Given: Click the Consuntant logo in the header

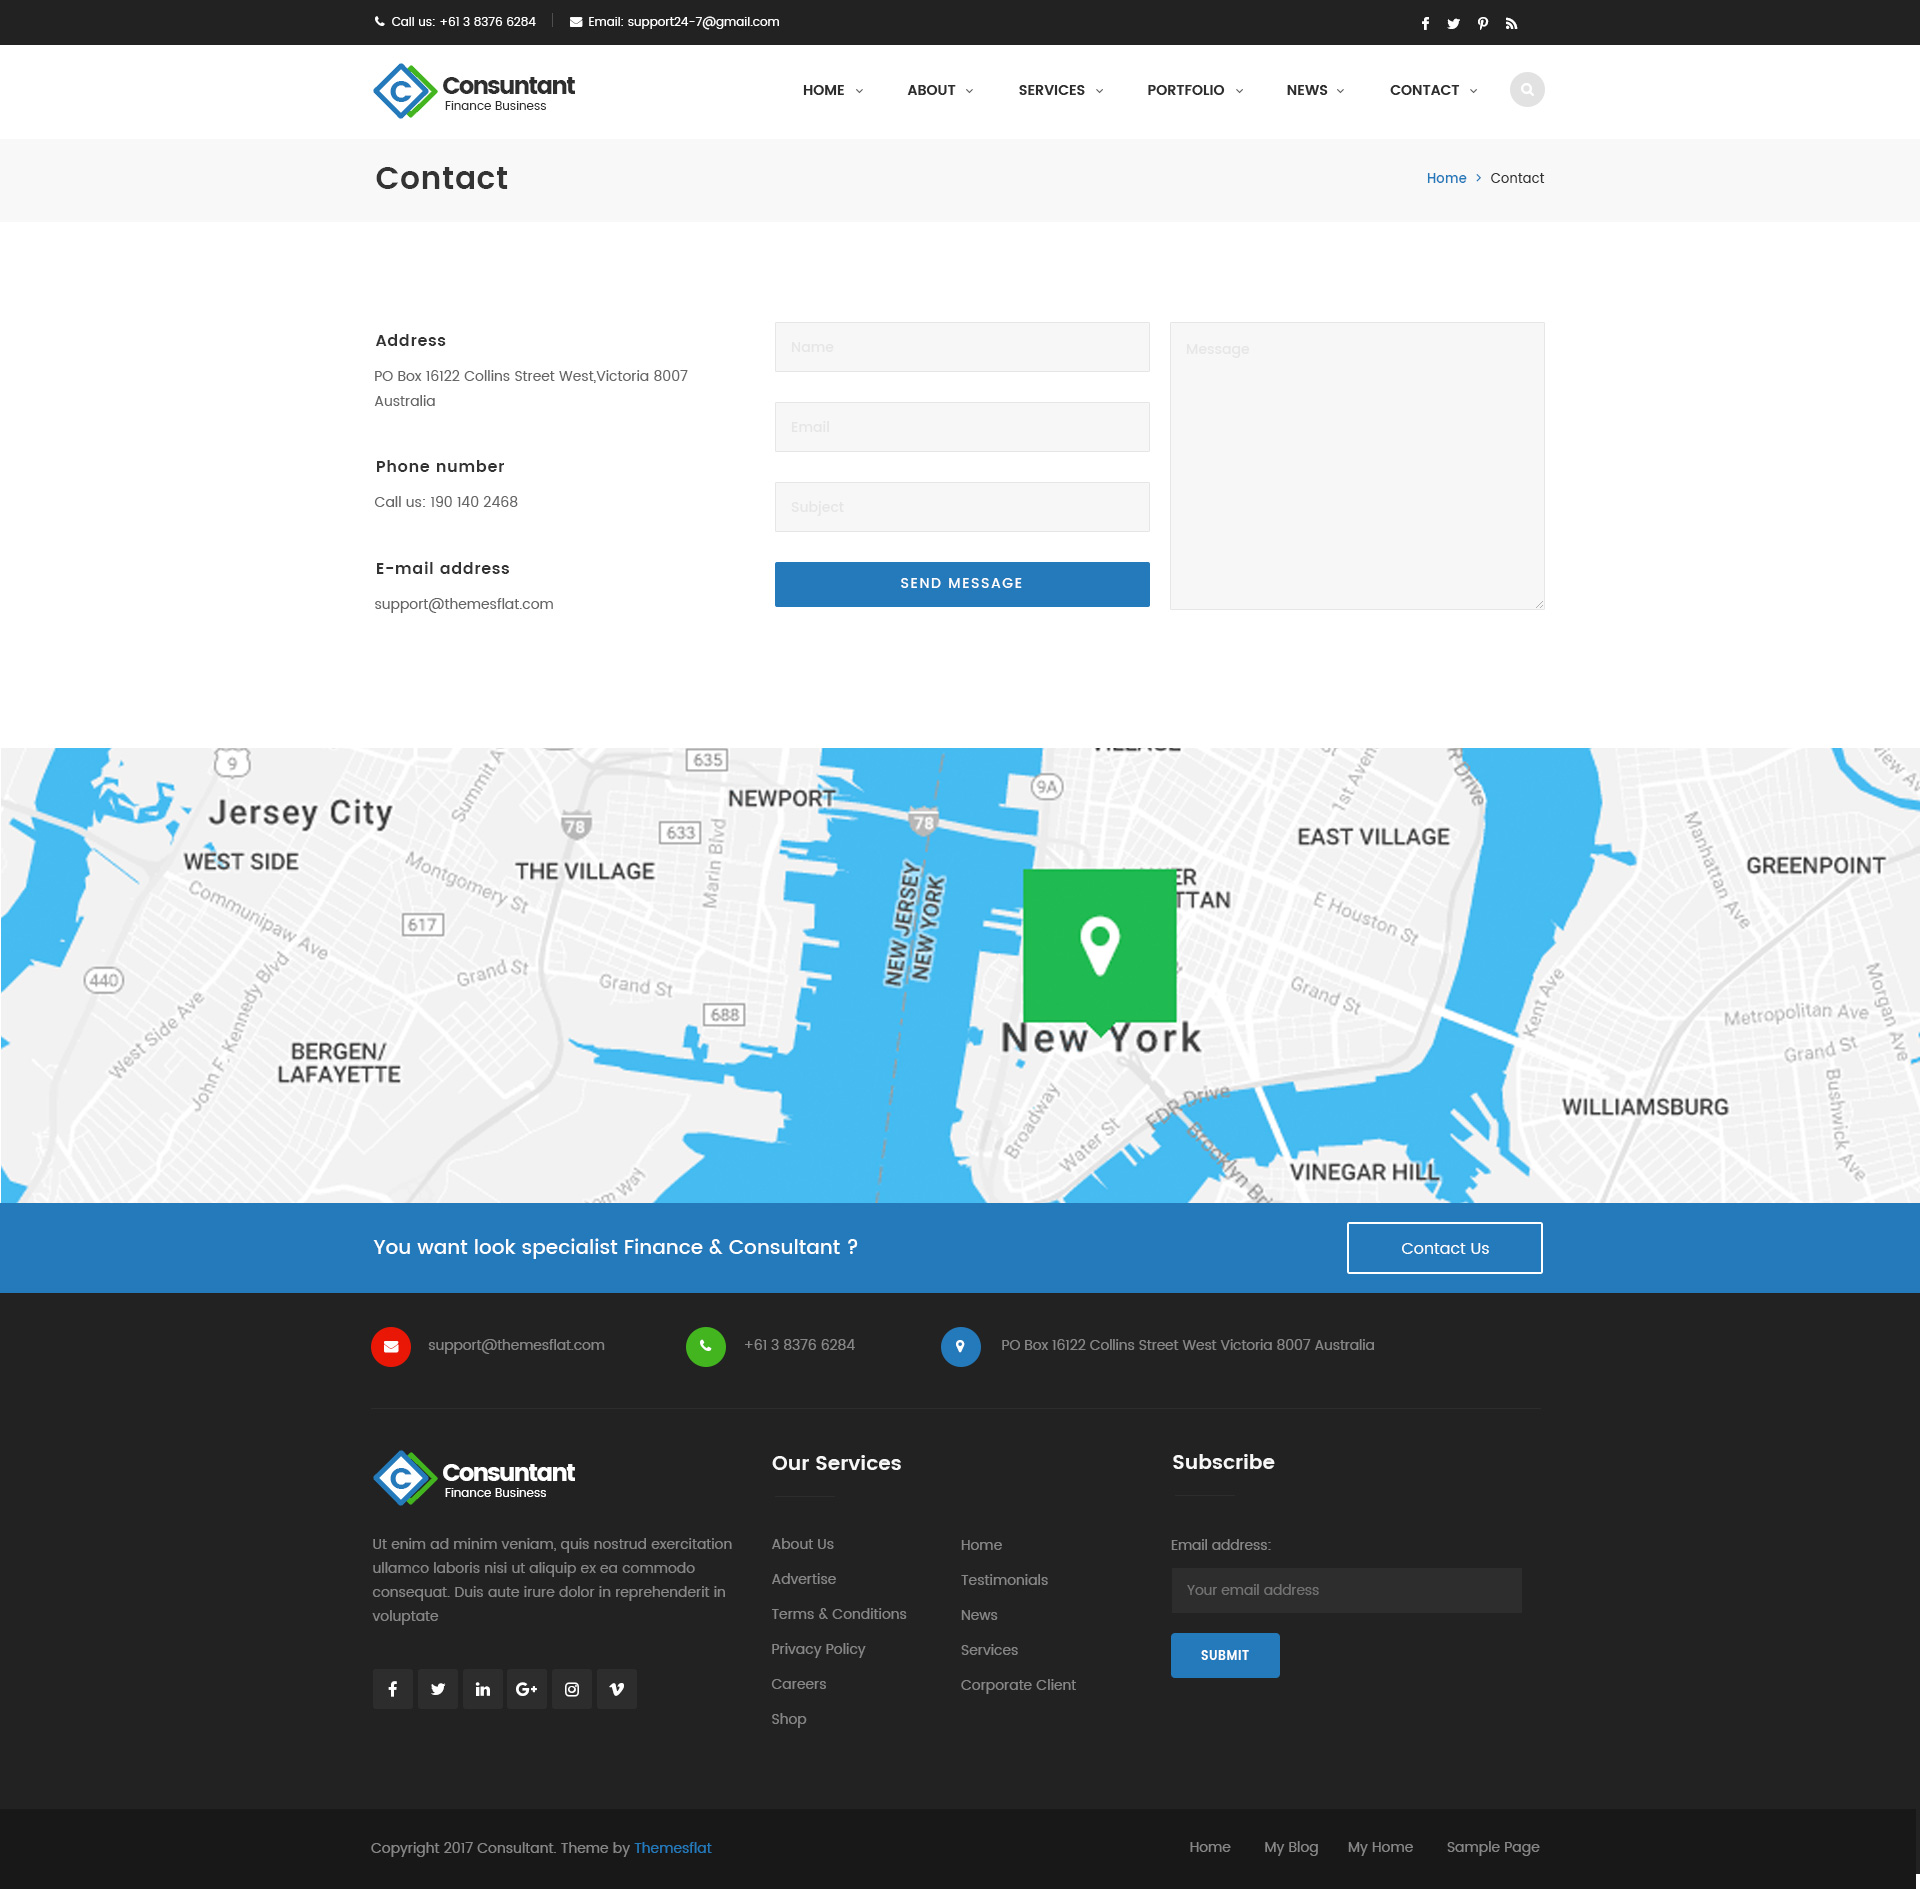Looking at the screenshot, I should (474, 91).
